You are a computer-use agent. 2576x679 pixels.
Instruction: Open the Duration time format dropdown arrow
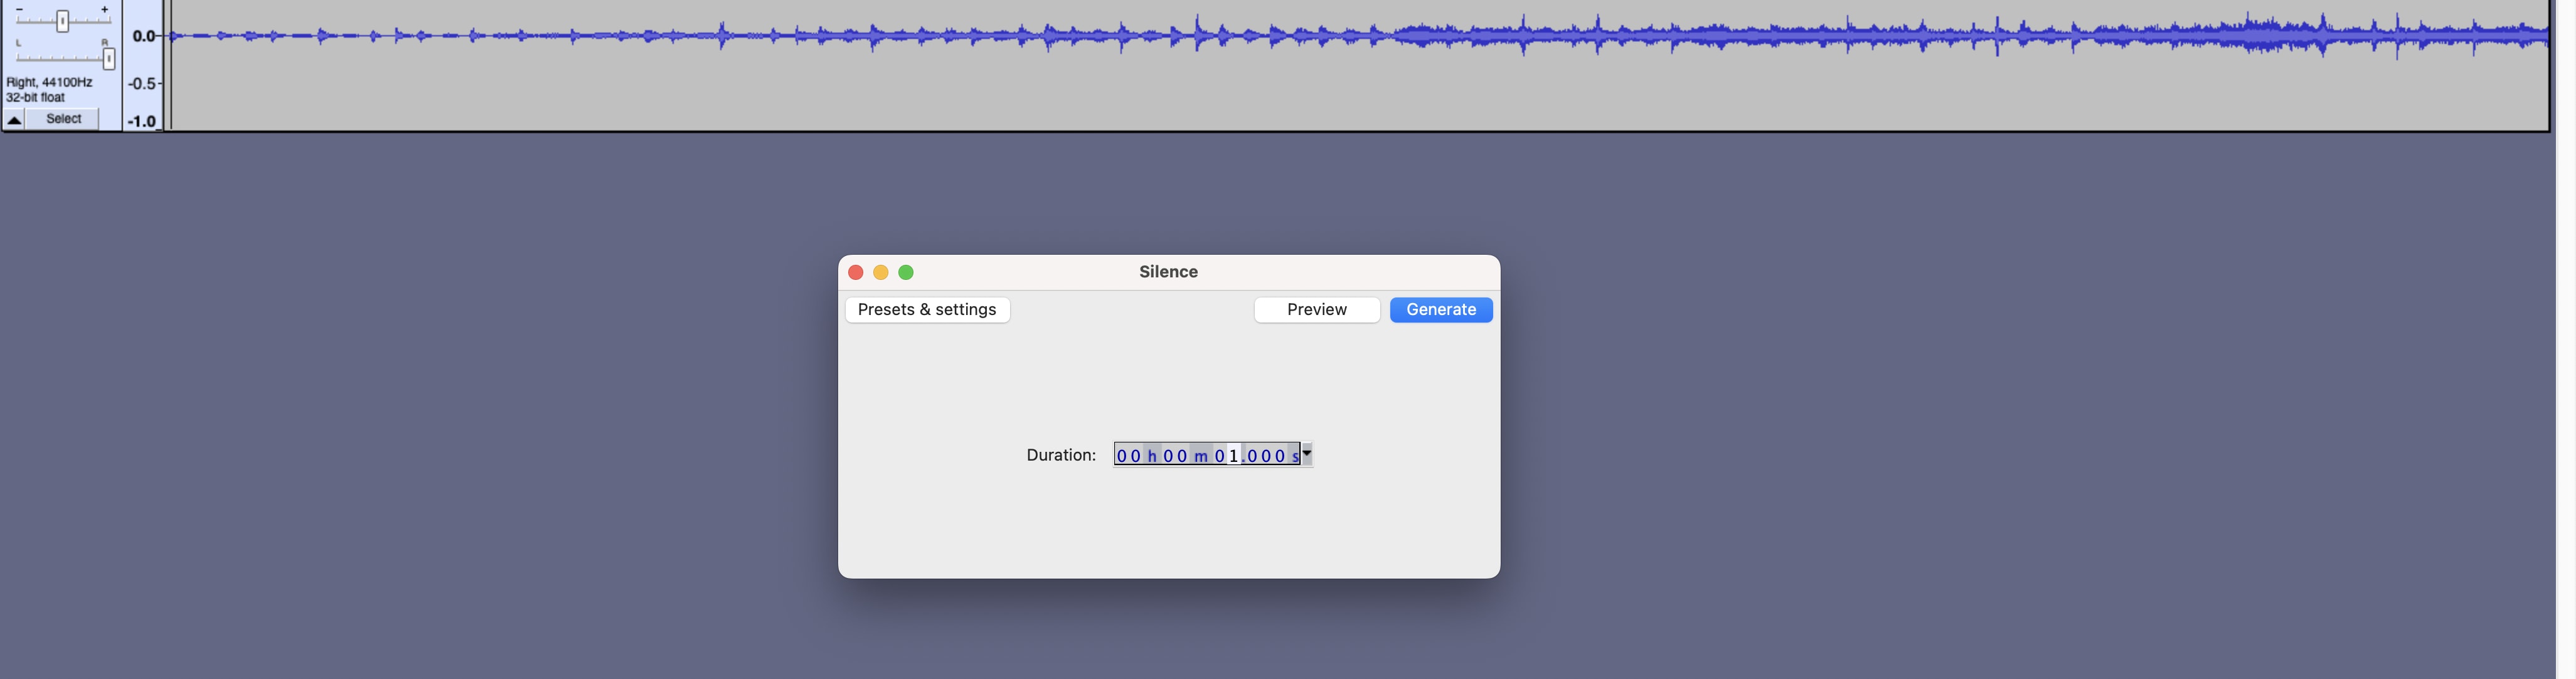(1306, 454)
